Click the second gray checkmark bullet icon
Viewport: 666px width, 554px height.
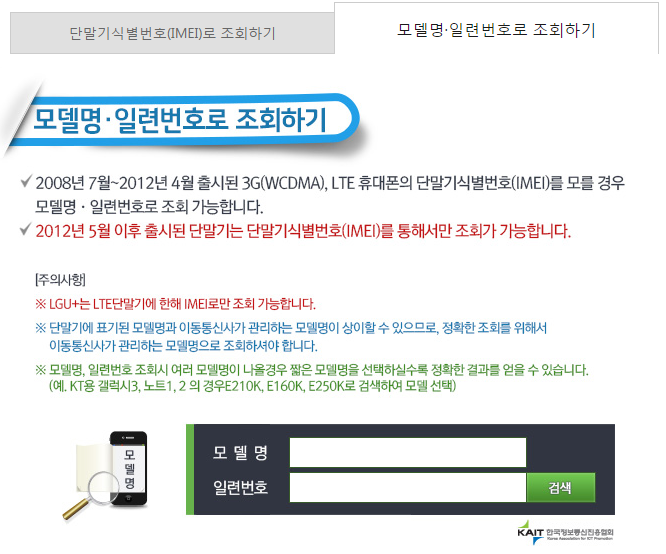click(25, 229)
